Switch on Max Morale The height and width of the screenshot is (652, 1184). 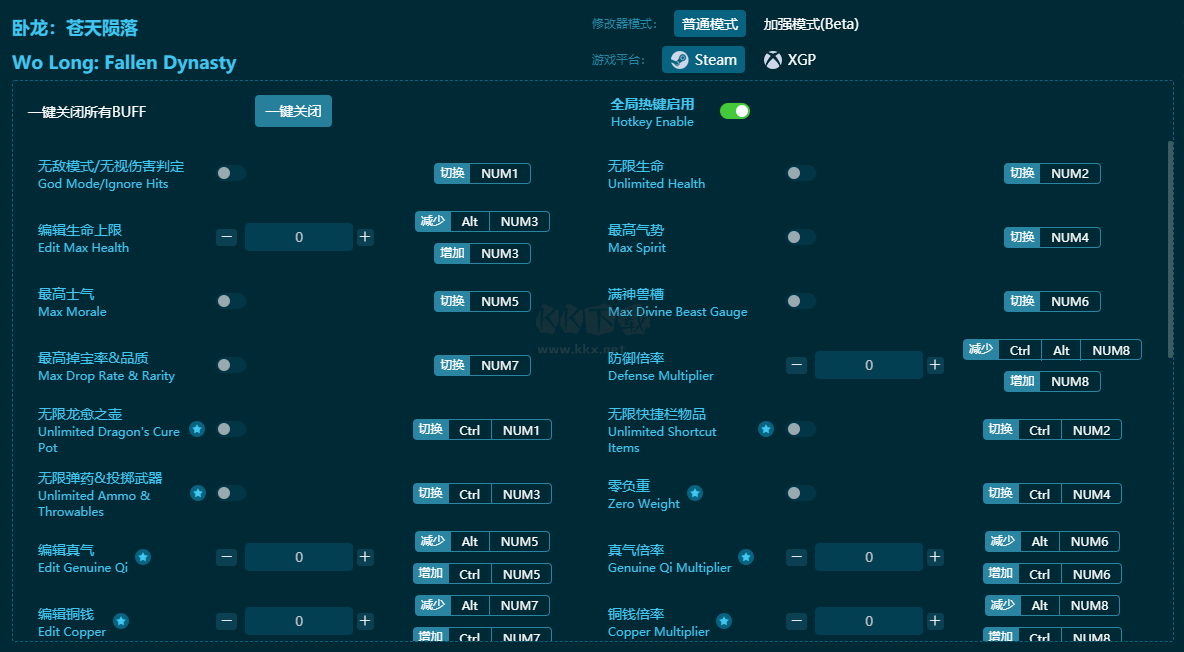(231, 301)
